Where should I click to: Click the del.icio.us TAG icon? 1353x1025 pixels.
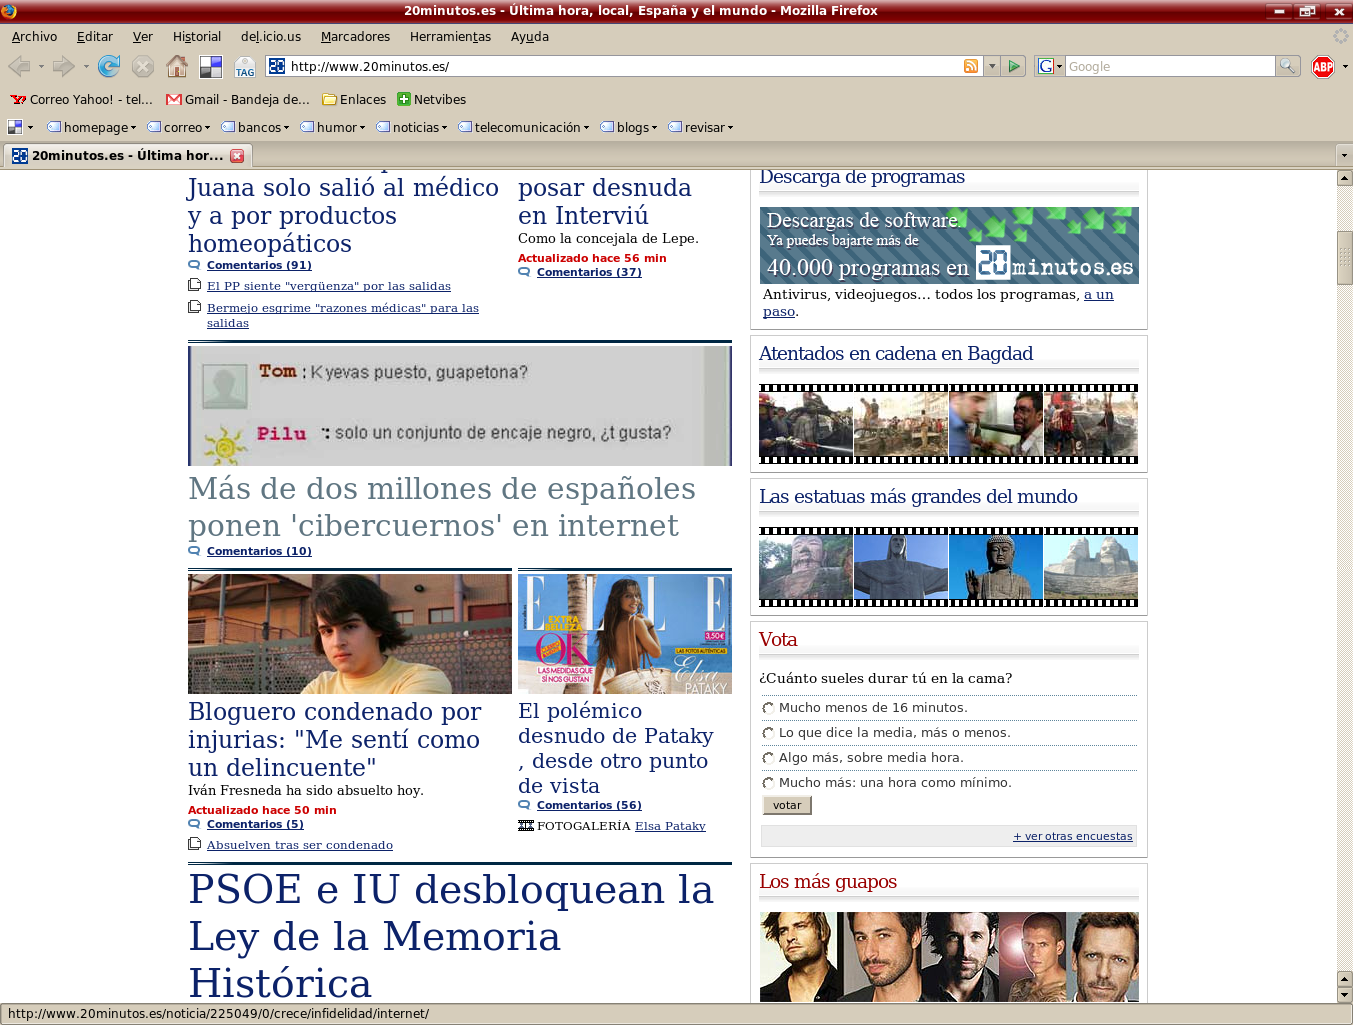point(245,67)
